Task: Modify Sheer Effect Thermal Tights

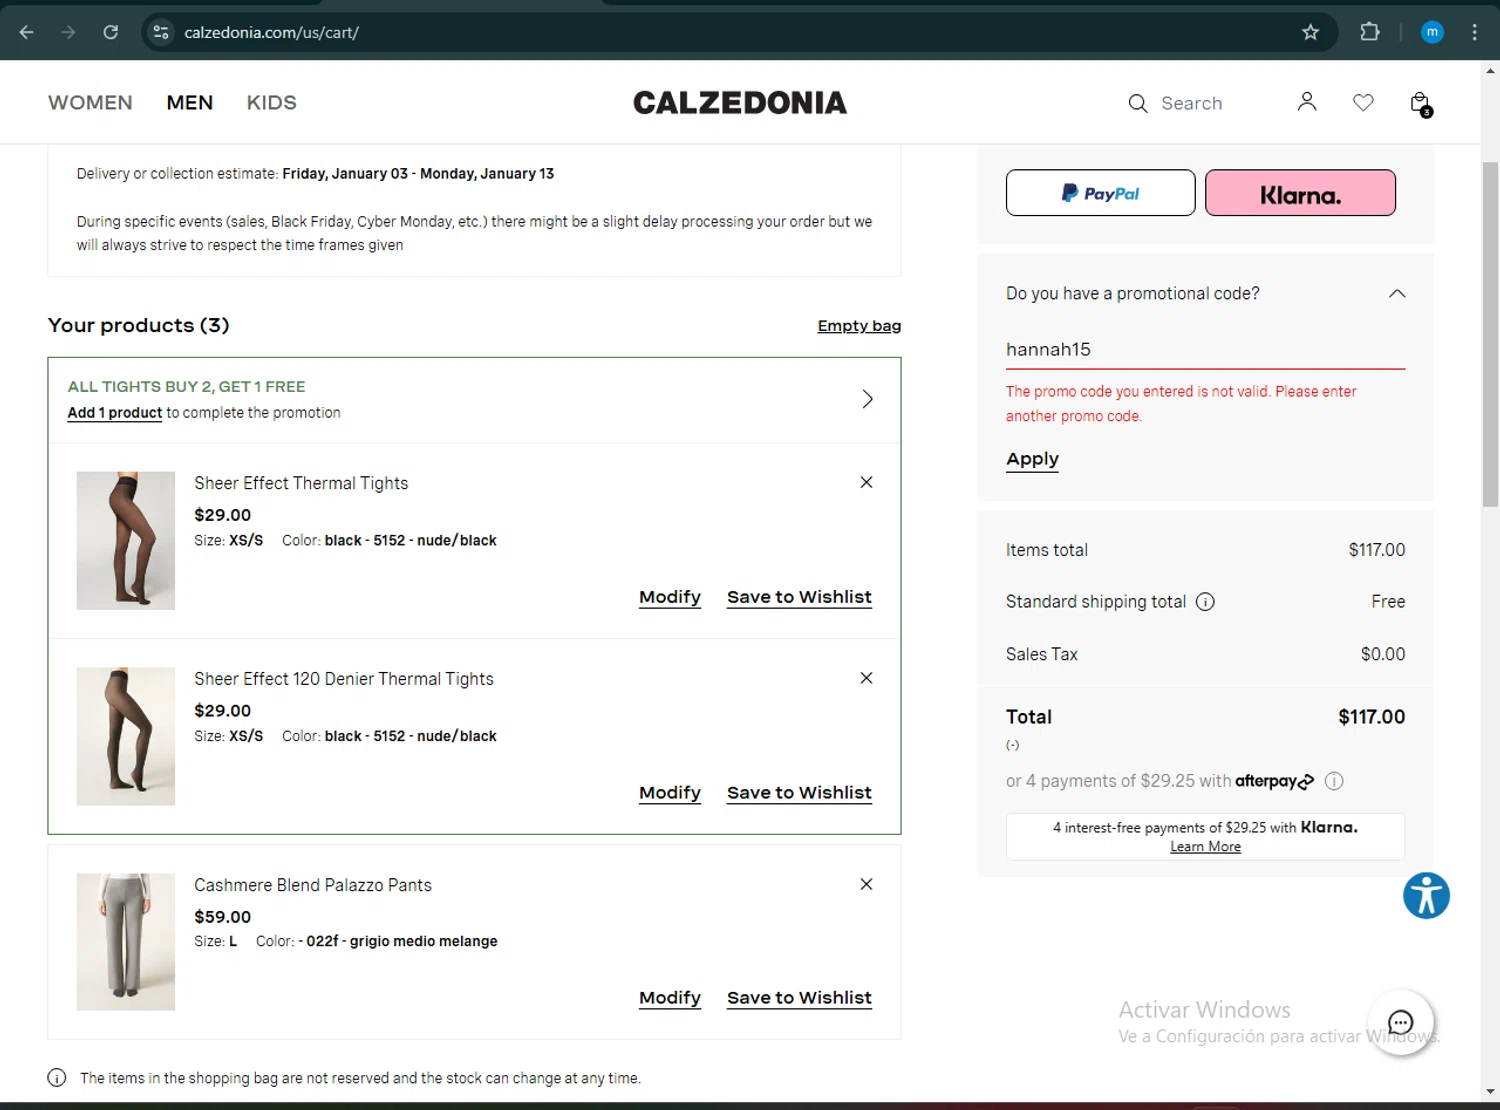Action: click(x=670, y=597)
